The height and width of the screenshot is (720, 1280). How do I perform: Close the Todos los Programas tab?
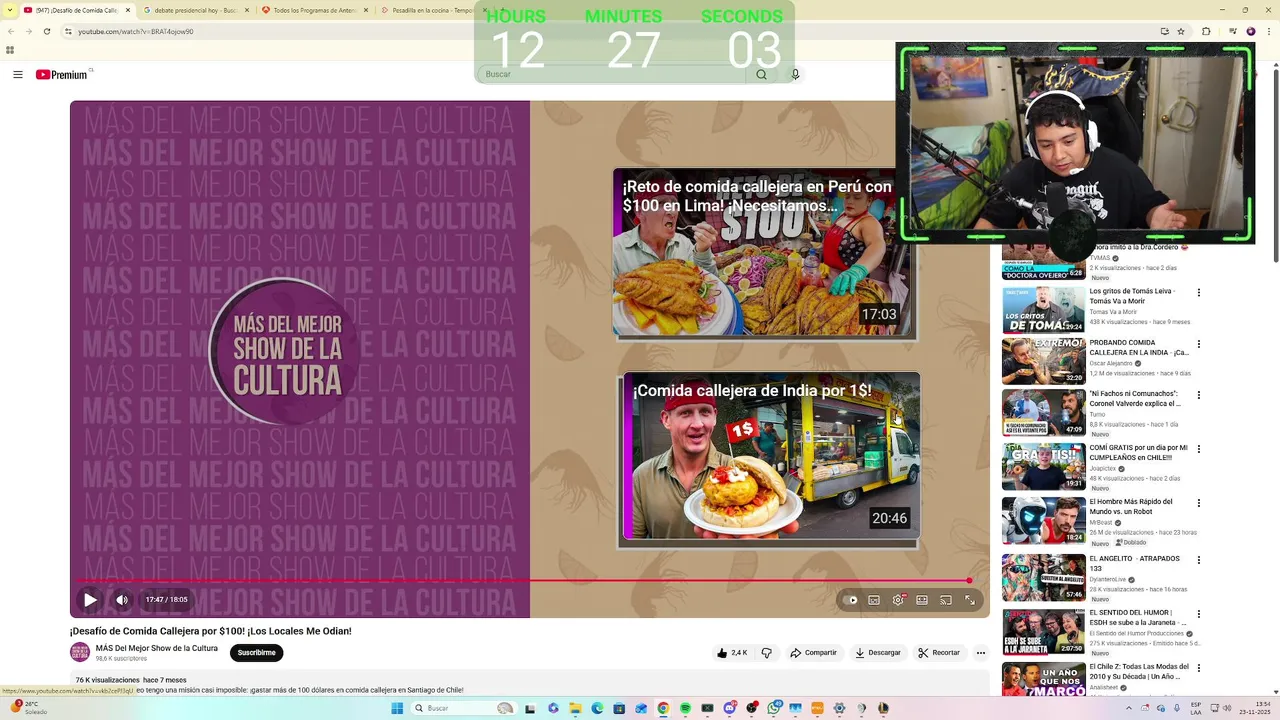coord(364,10)
